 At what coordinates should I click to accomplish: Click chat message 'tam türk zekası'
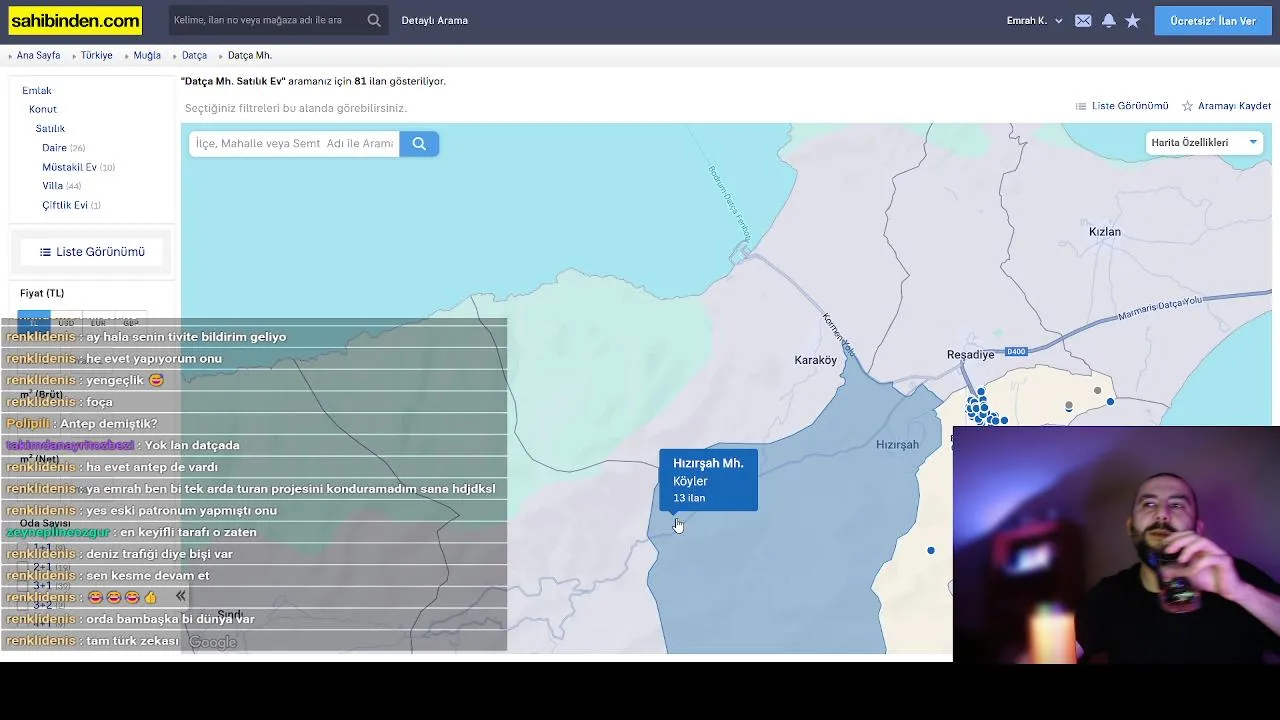(x=132, y=641)
